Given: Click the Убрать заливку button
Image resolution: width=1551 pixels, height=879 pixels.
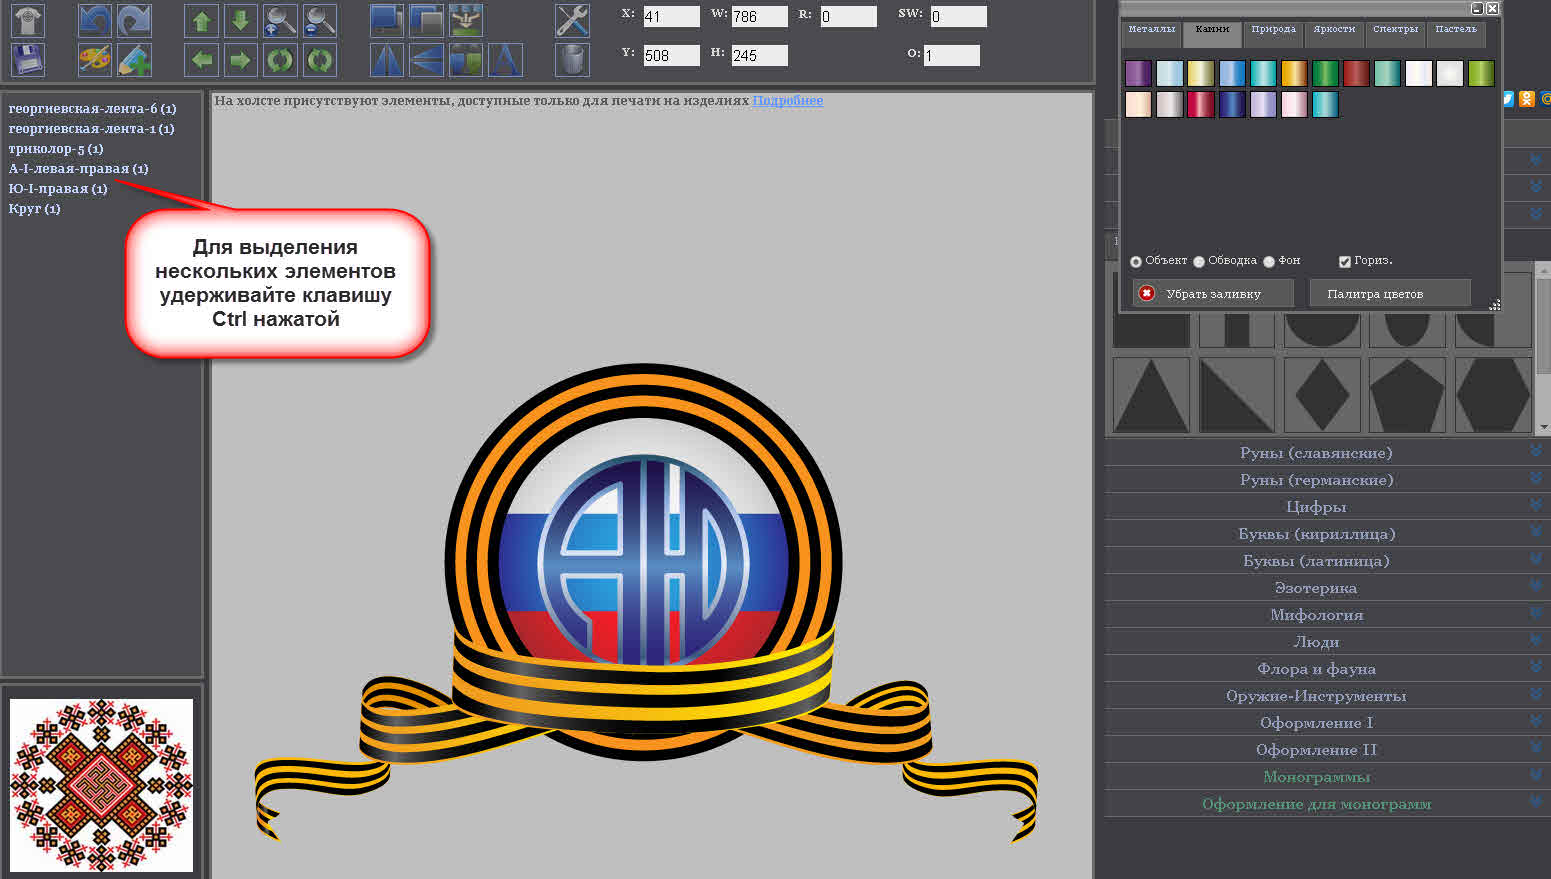Looking at the screenshot, I should (1213, 293).
